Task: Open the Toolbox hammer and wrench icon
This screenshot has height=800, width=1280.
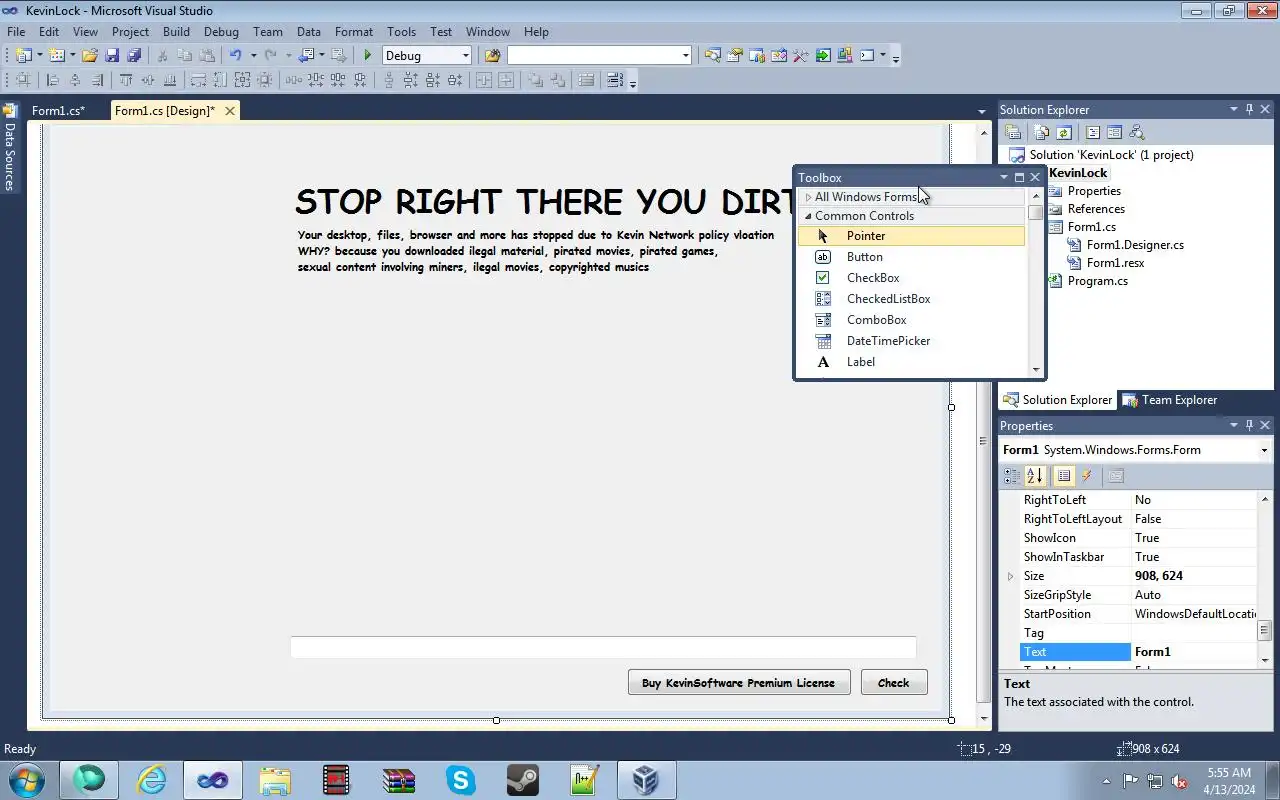Action: (x=801, y=56)
